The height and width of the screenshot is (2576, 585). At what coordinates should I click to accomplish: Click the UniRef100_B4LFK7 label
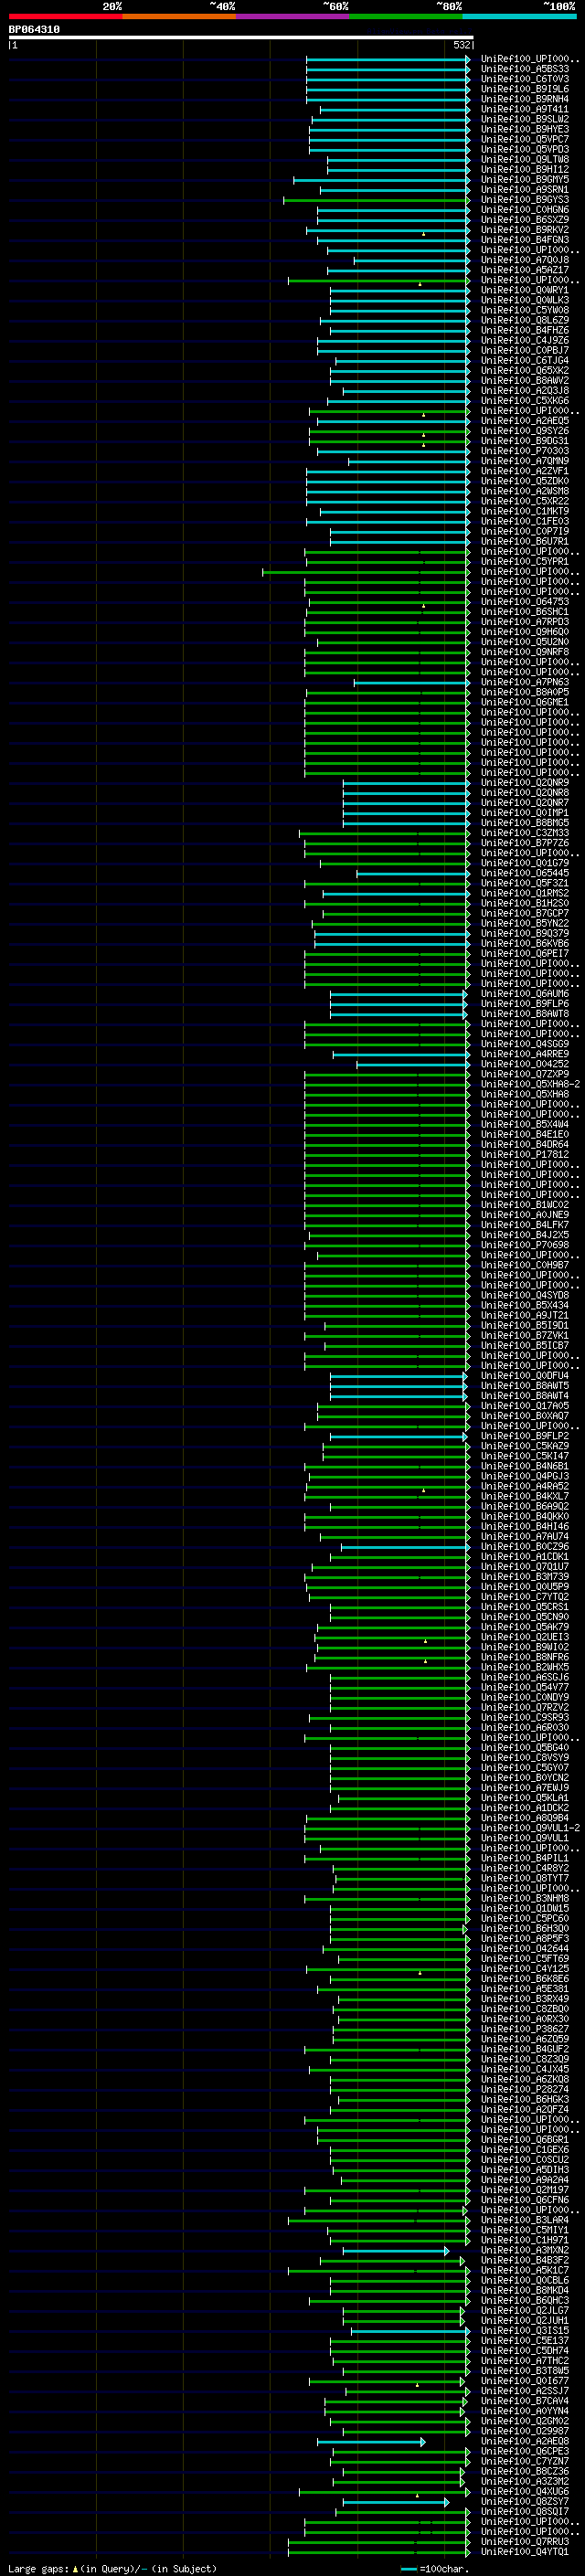click(525, 1225)
